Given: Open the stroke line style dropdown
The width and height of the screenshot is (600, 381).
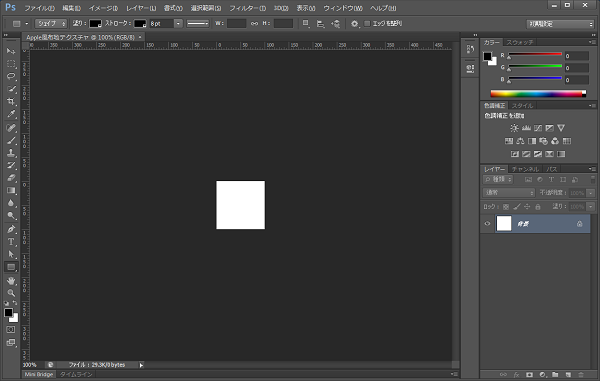Looking at the screenshot, I should pyautogui.click(x=198, y=24).
